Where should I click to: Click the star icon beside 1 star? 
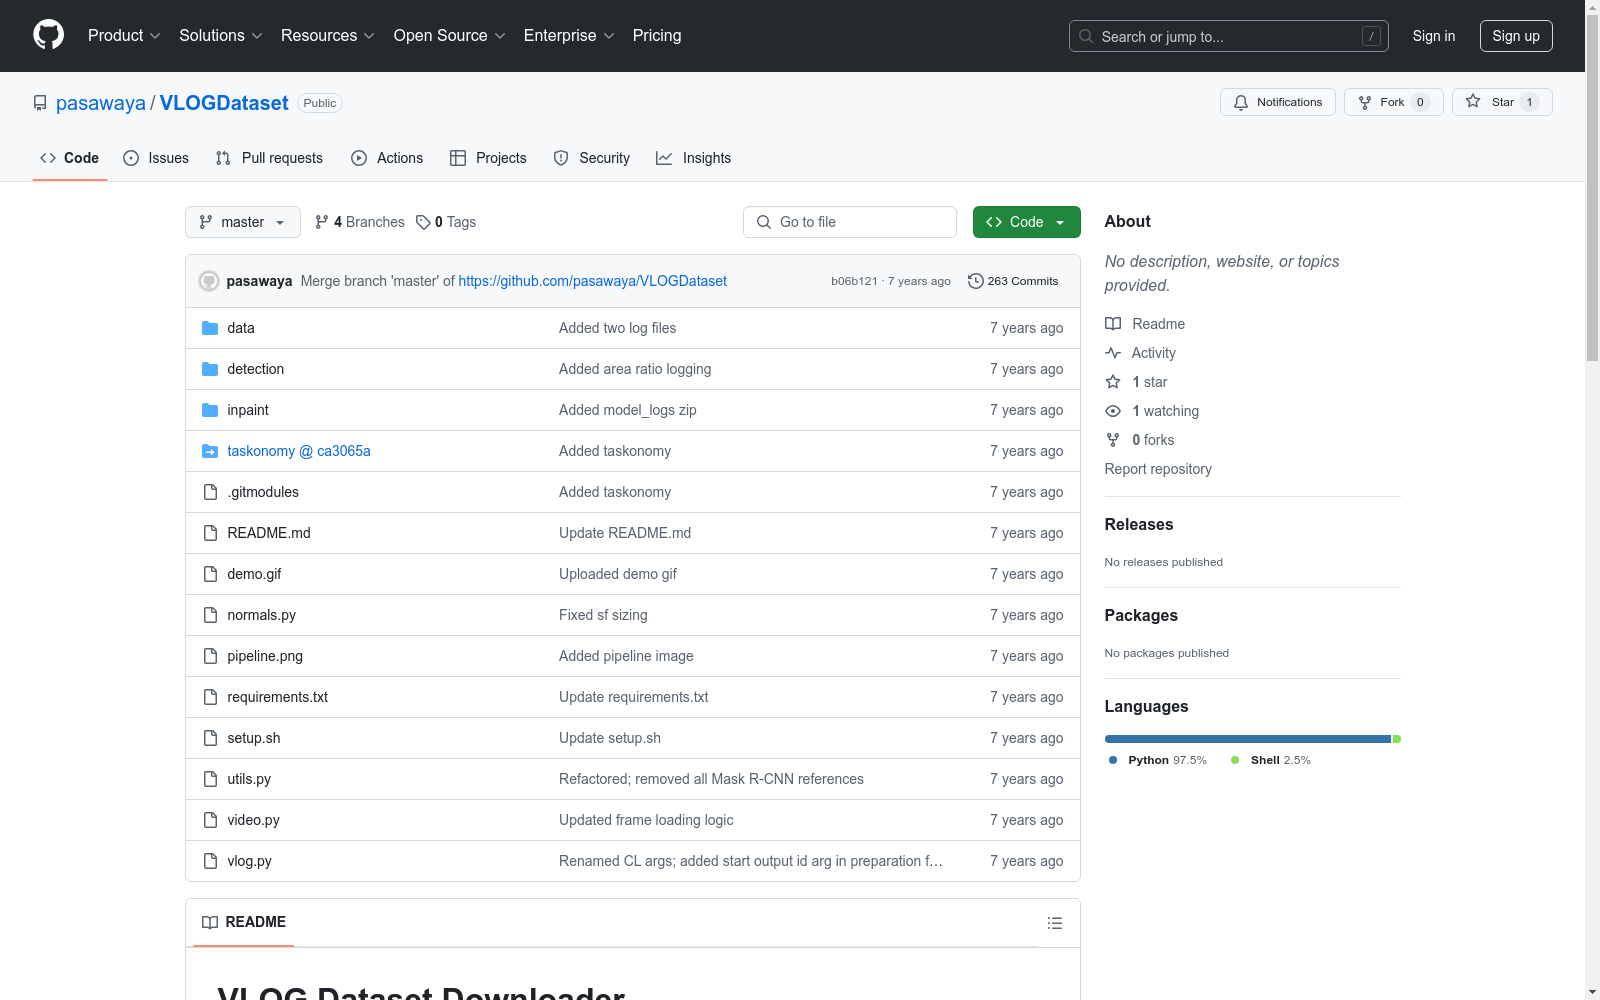[1113, 382]
